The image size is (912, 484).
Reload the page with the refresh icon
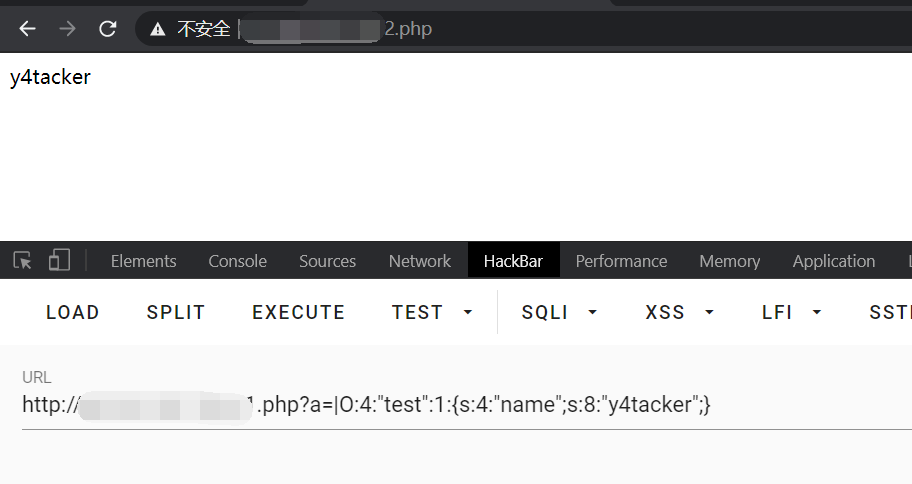click(x=108, y=29)
